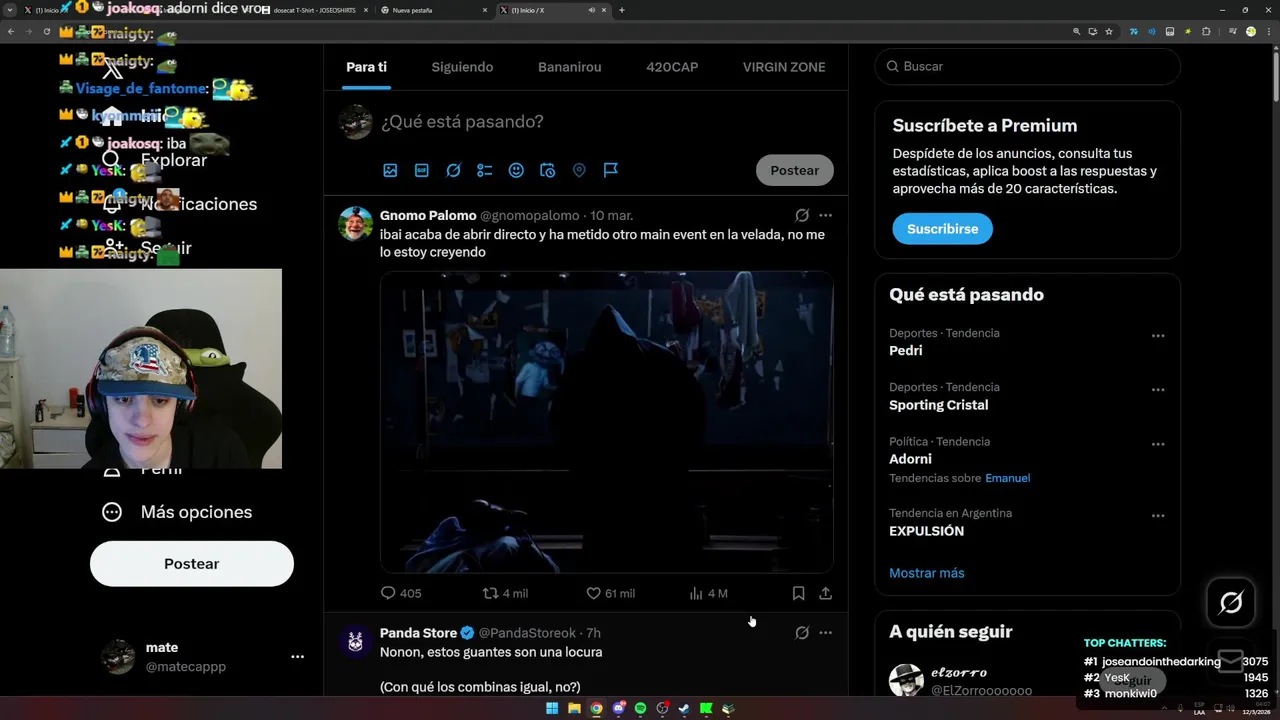
Task: Open more options for Panda Store post
Action: click(x=825, y=633)
